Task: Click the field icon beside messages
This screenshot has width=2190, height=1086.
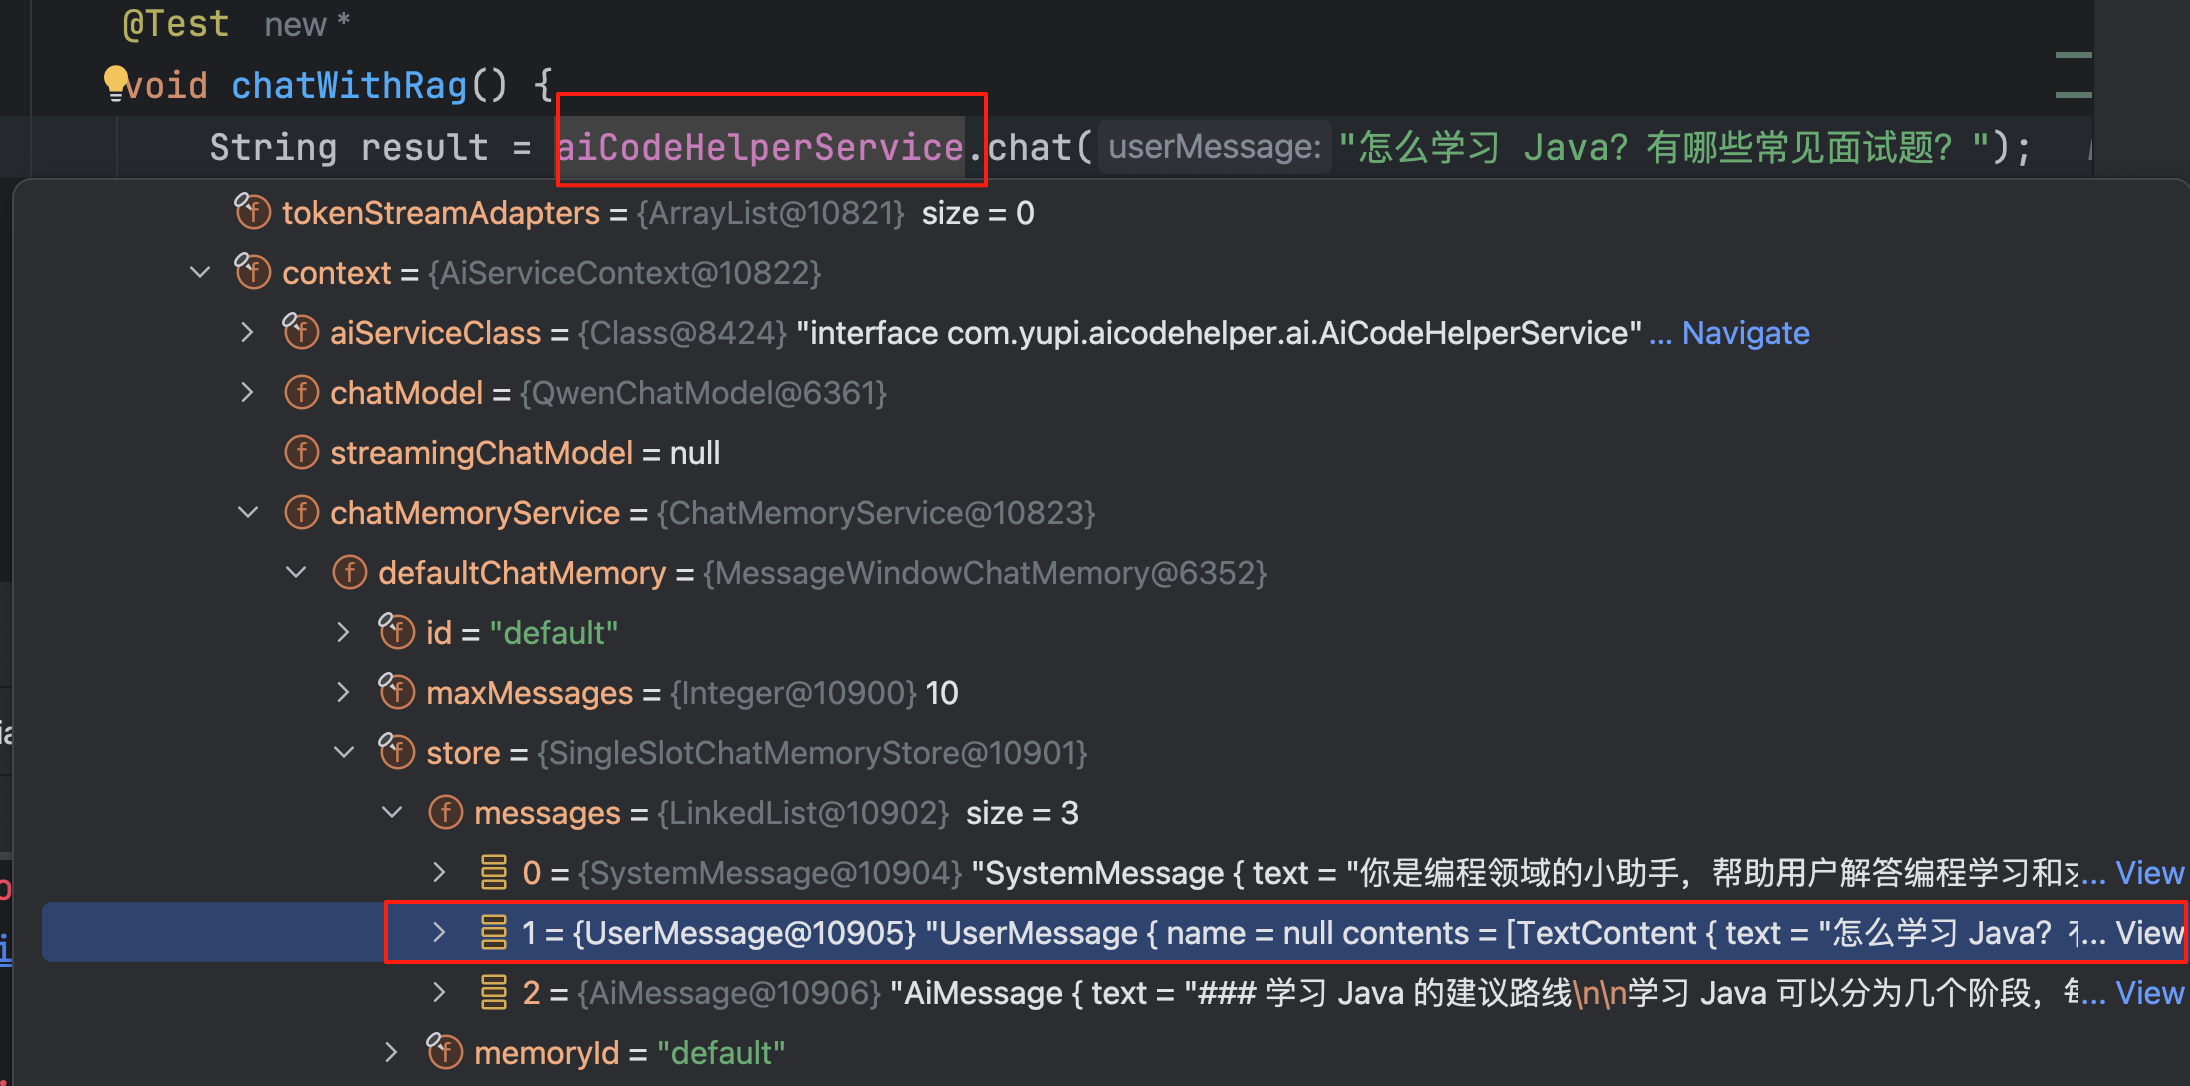Action: 445,812
